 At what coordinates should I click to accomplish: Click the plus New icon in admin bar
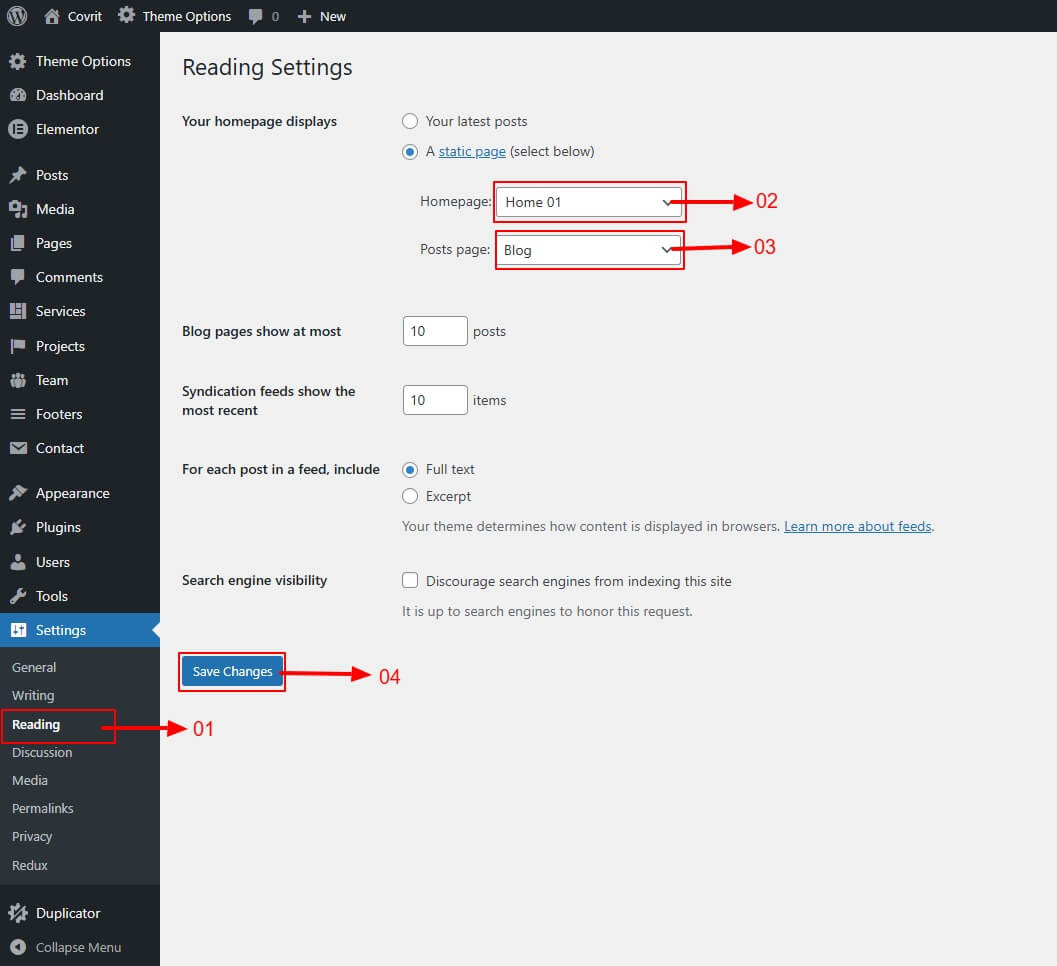[305, 16]
